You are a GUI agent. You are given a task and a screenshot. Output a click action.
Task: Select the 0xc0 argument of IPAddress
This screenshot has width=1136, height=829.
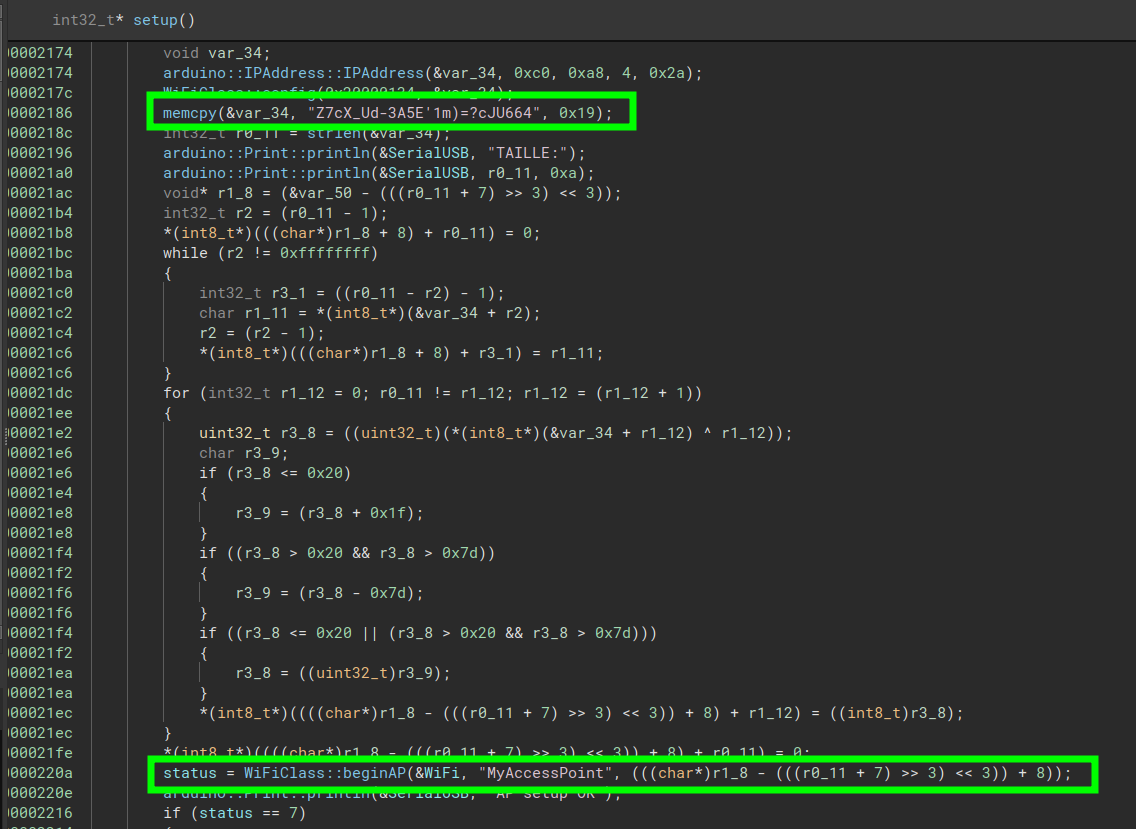532,73
